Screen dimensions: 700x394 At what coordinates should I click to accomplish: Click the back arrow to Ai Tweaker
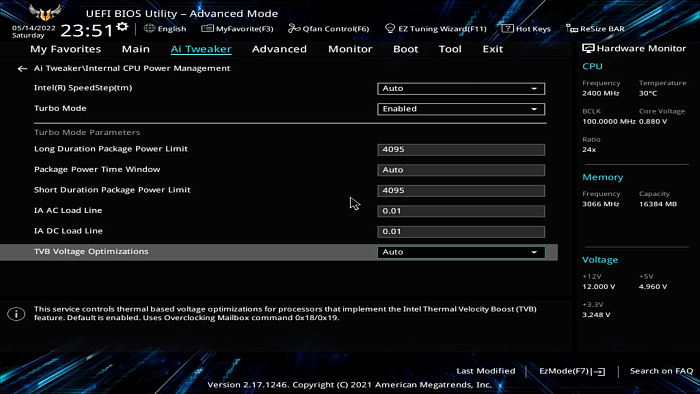pyautogui.click(x=22, y=69)
